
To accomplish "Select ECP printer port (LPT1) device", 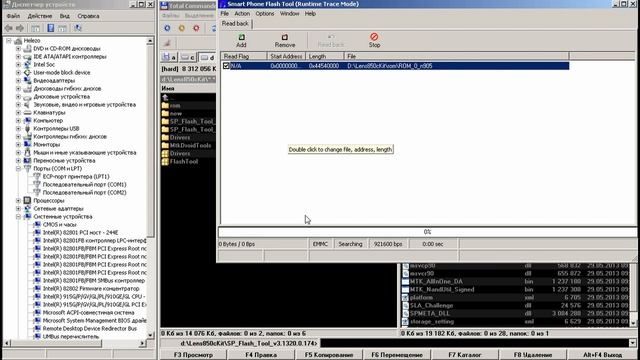I will [76, 177].
